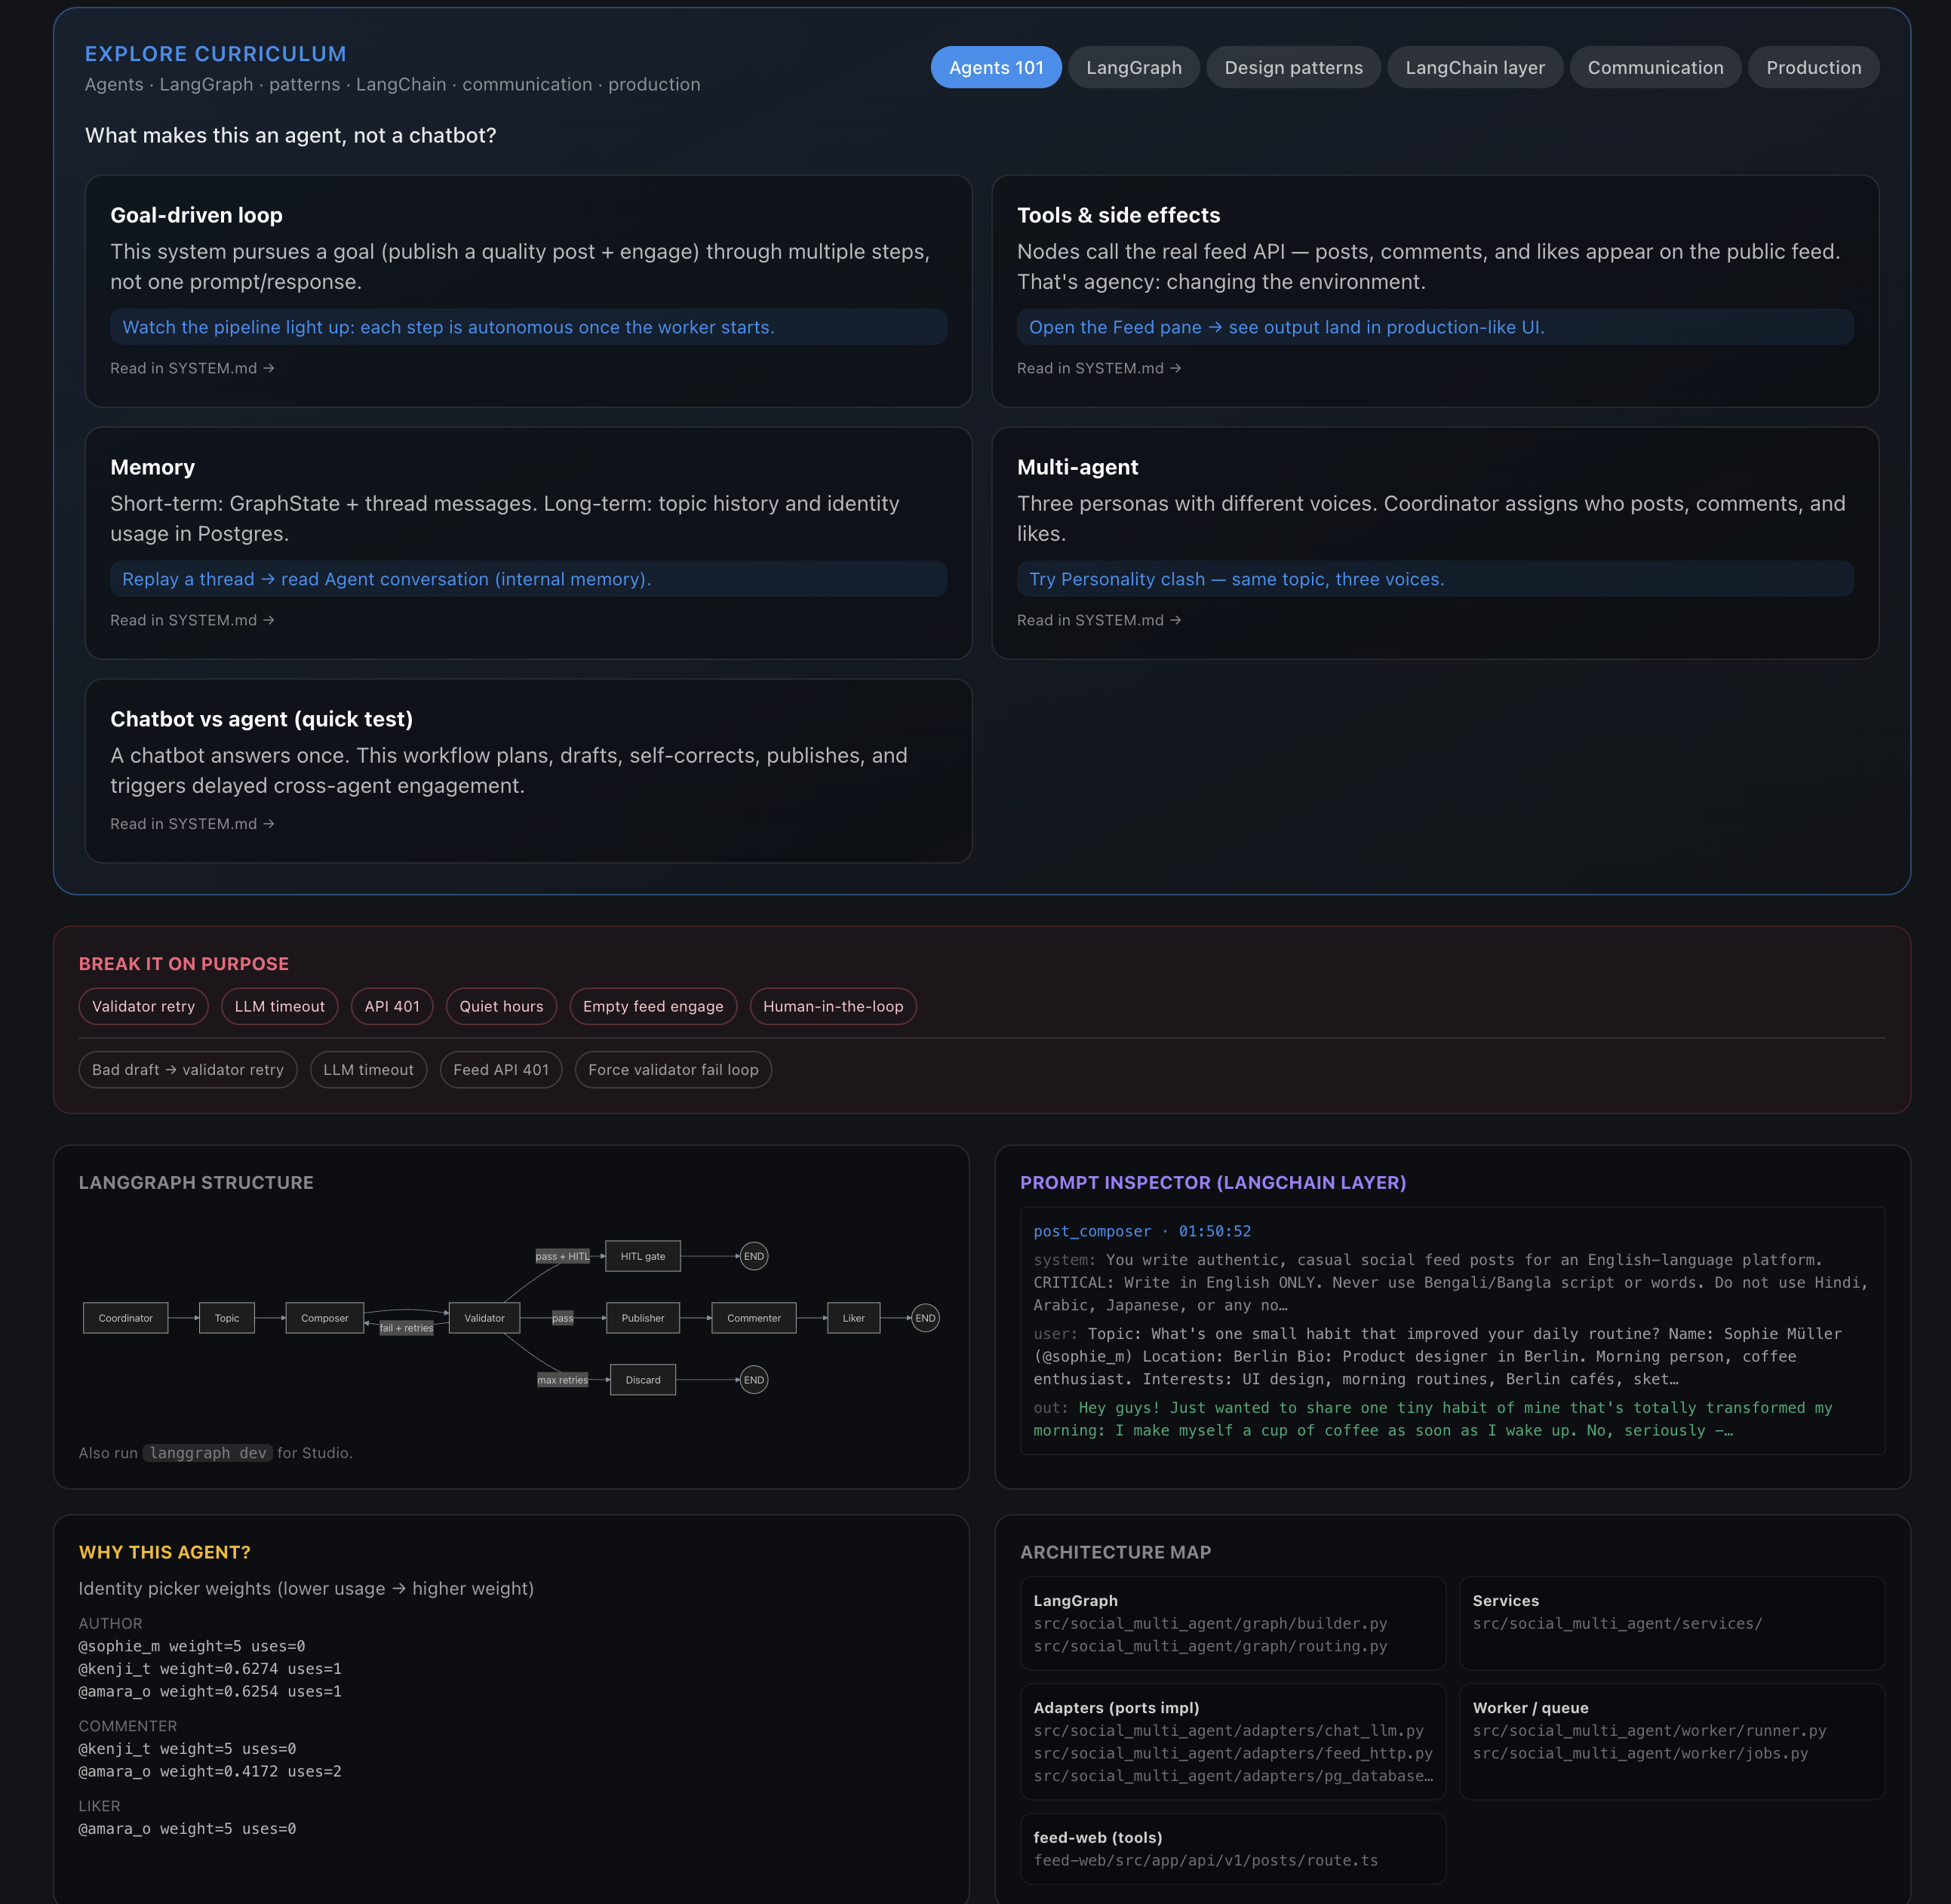Viewport: 1951px width, 1904px height.
Task: Click the Worker / queue card
Action: [x=1672, y=1742]
